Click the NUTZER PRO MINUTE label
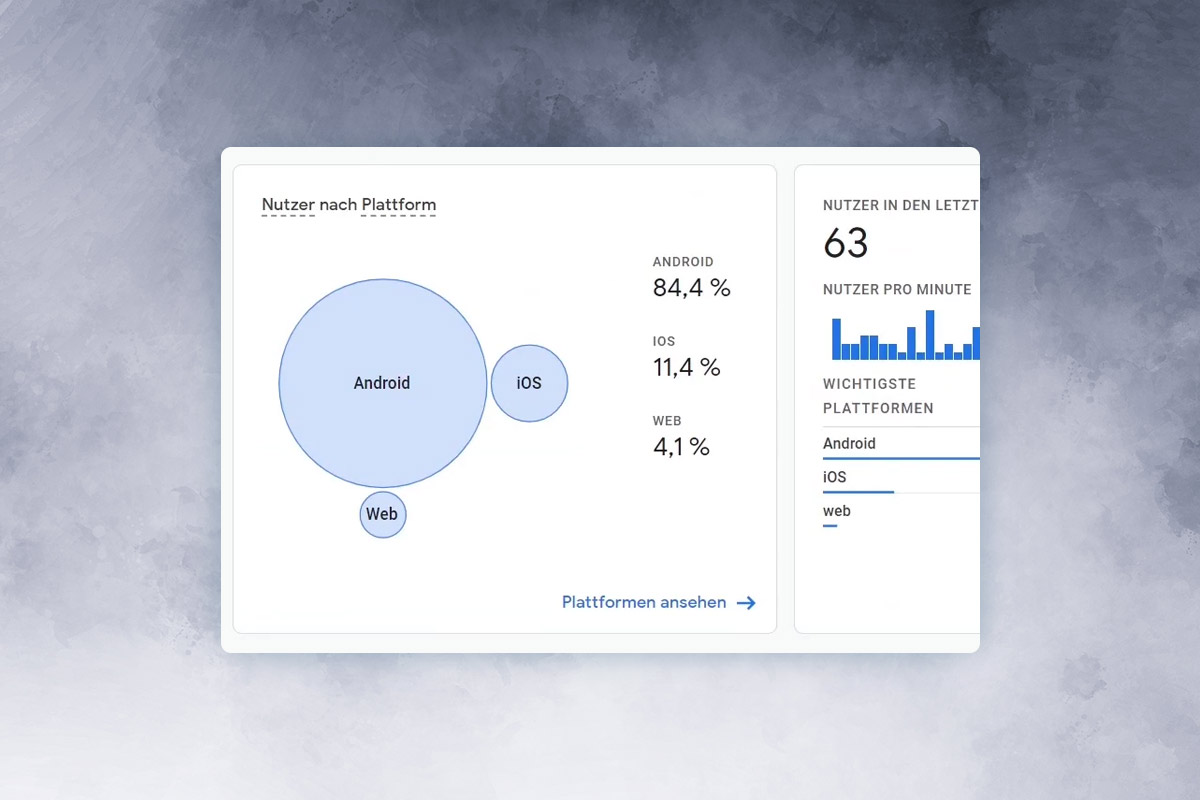The width and height of the screenshot is (1200, 800). click(897, 289)
